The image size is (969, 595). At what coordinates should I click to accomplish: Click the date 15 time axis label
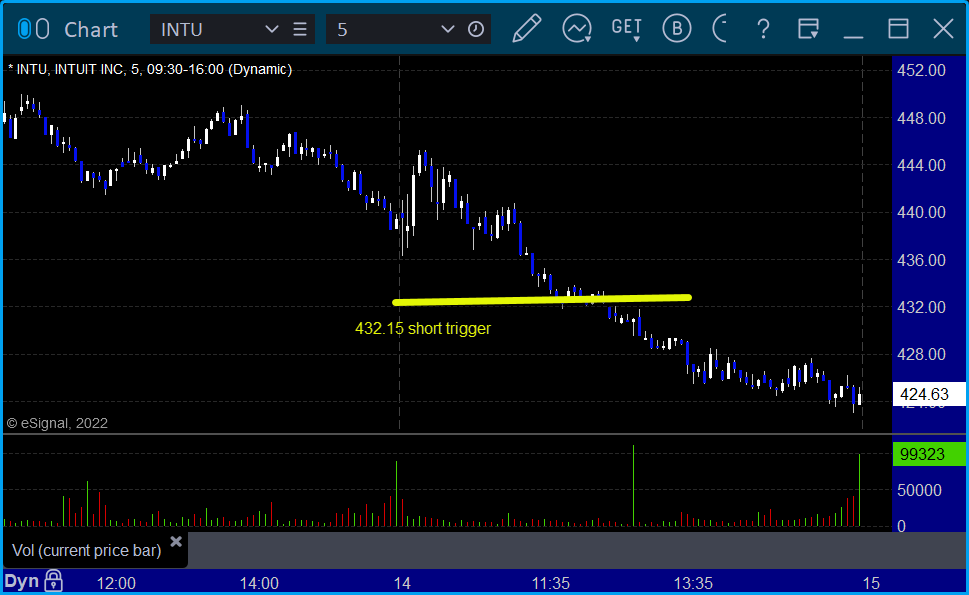(871, 583)
